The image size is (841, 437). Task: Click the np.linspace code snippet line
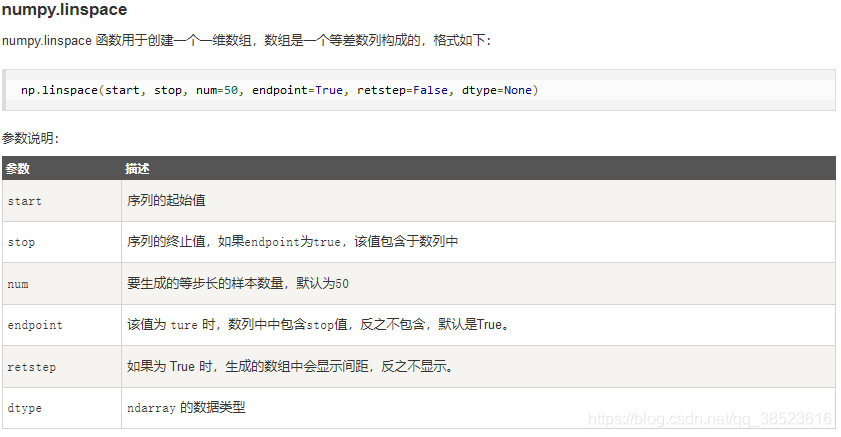[279, 90]
